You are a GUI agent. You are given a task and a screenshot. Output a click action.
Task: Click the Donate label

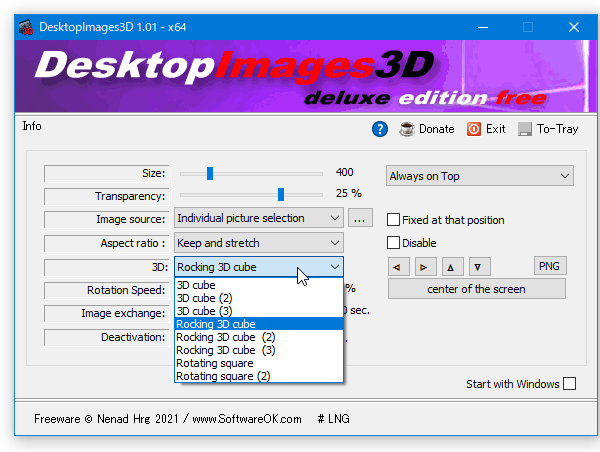pyautogui.click(x=437, y=129)
